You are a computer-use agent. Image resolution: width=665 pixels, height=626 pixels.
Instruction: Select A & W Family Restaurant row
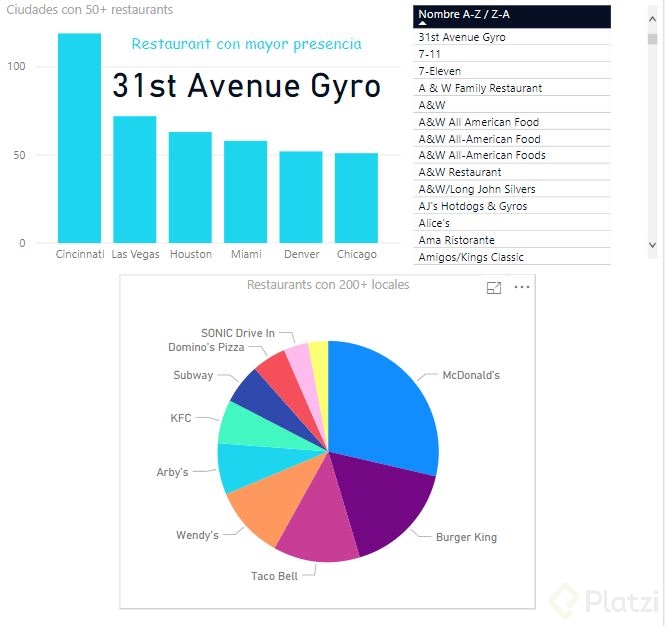pyautogui.click(x=512, y=88)
